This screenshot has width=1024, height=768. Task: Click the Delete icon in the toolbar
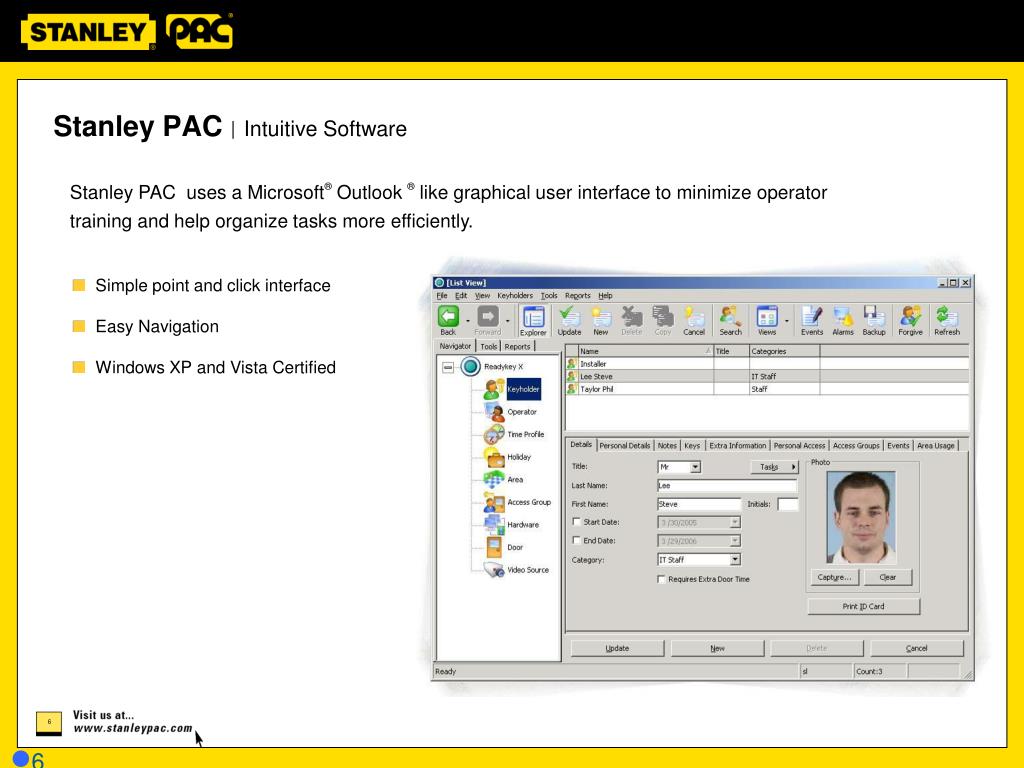(632, 317)
